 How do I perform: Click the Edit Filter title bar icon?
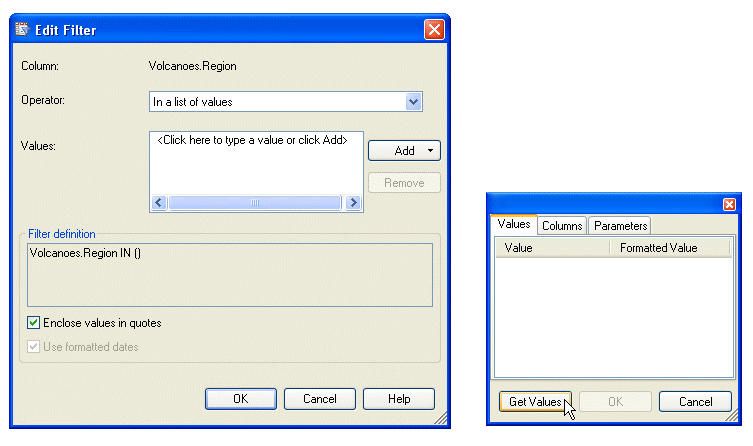[x=22, y=30]
